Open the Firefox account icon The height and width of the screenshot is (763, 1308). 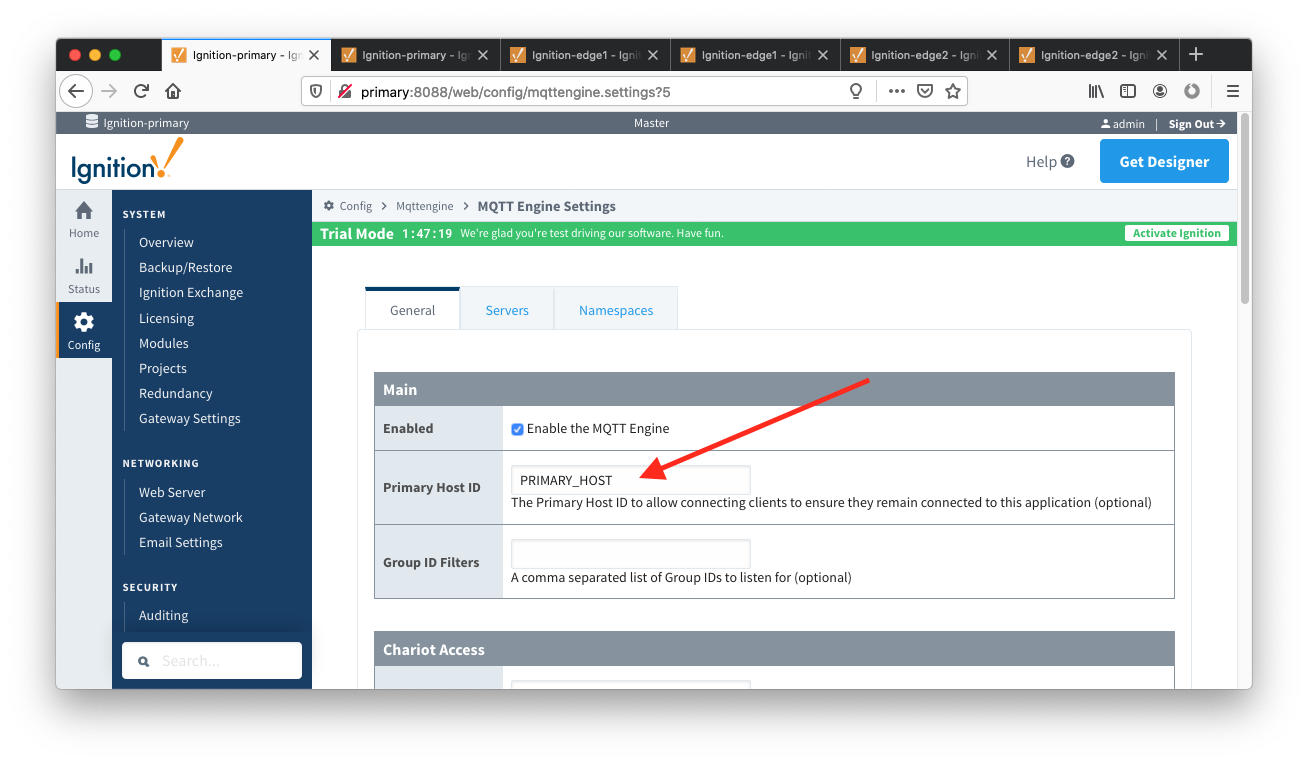click(x=1160, y=91)
